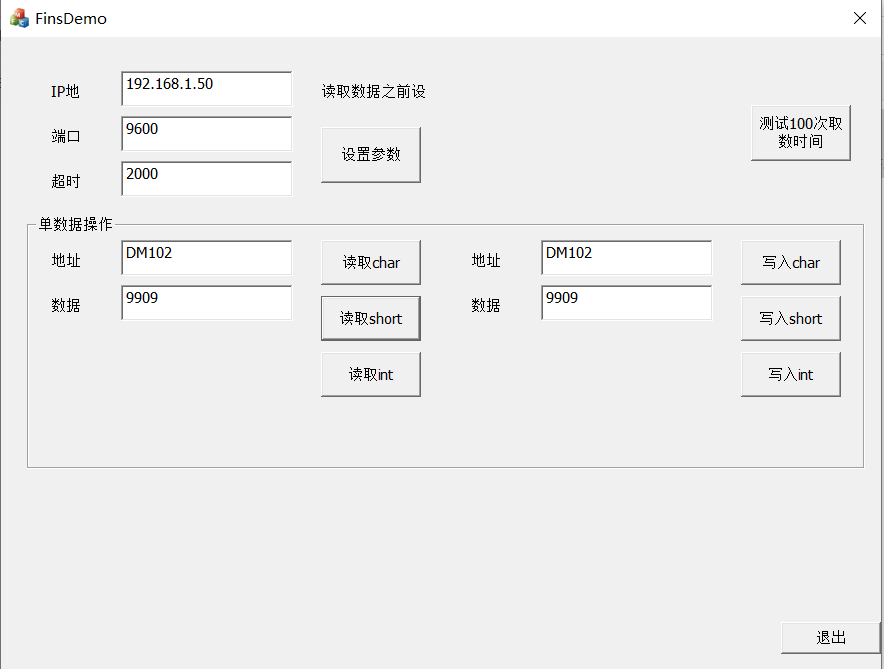
Task: Click 读取short to read a short value
Action: [370, 317]
